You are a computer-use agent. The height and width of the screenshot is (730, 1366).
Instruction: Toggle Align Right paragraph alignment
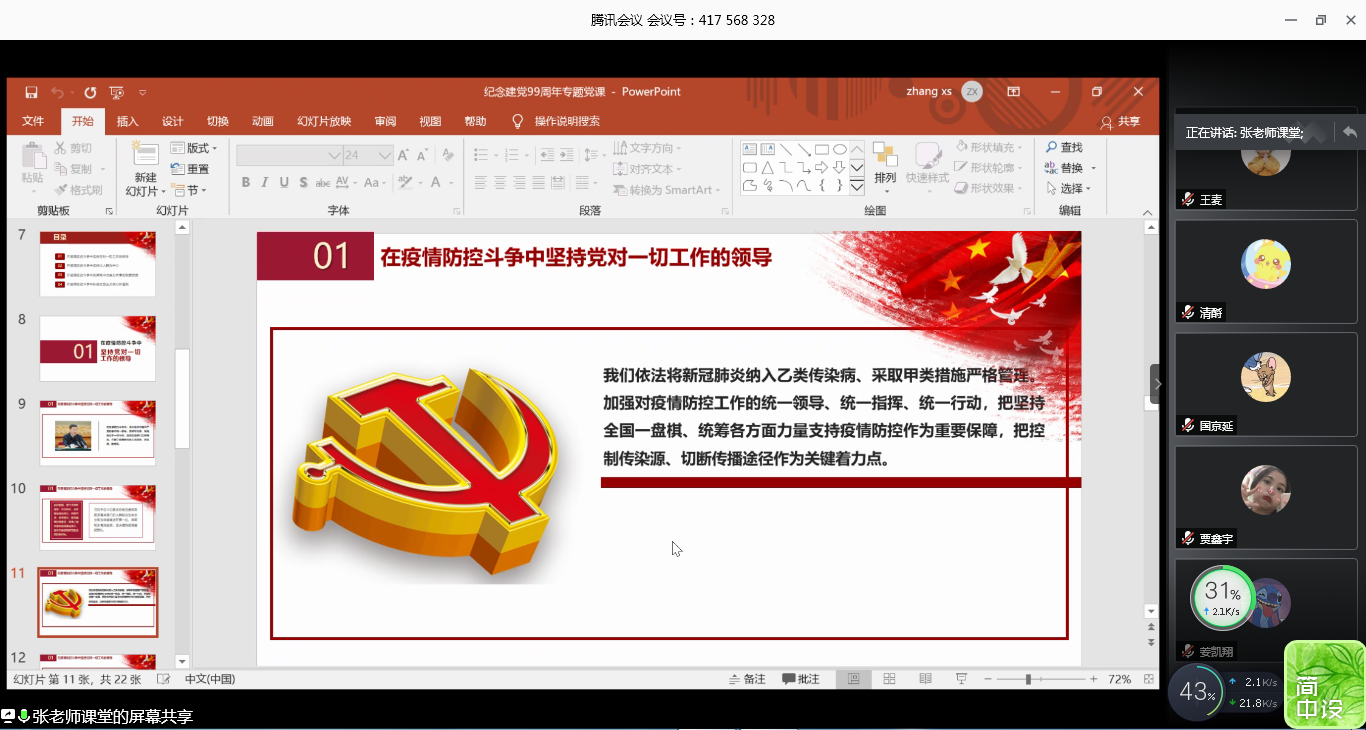(520, 182)
